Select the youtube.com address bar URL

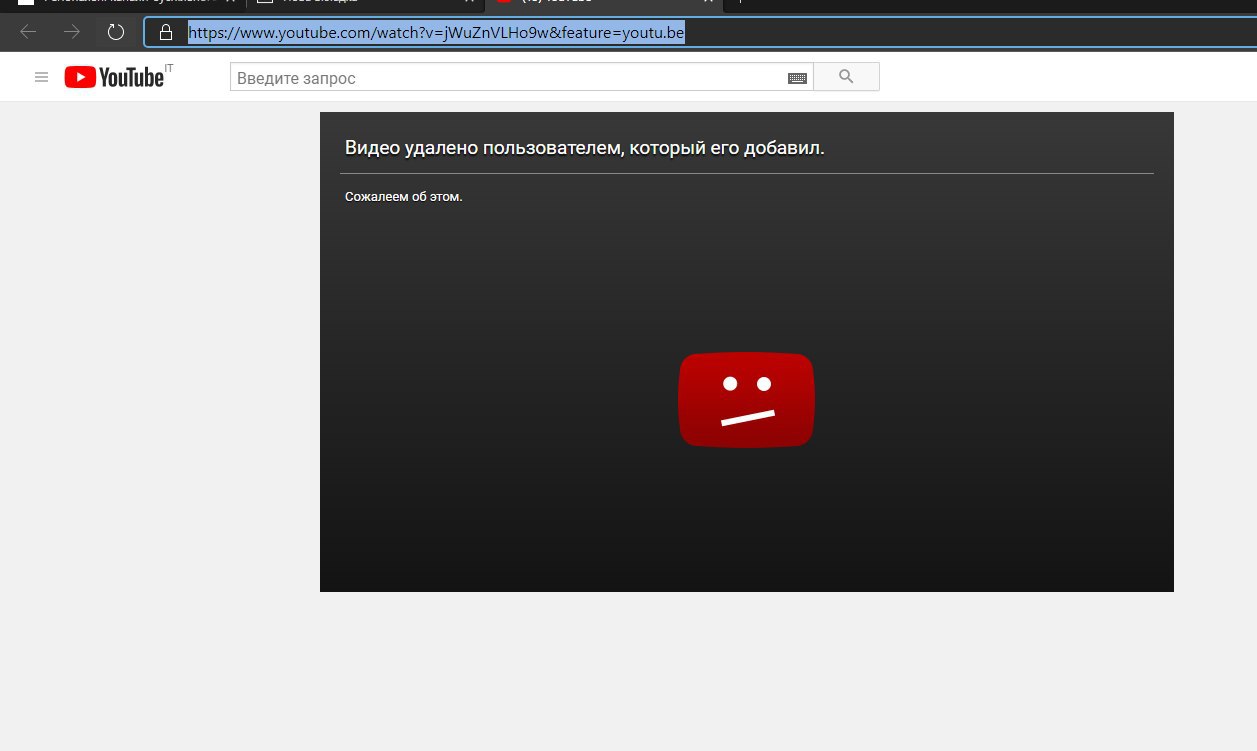436,32
